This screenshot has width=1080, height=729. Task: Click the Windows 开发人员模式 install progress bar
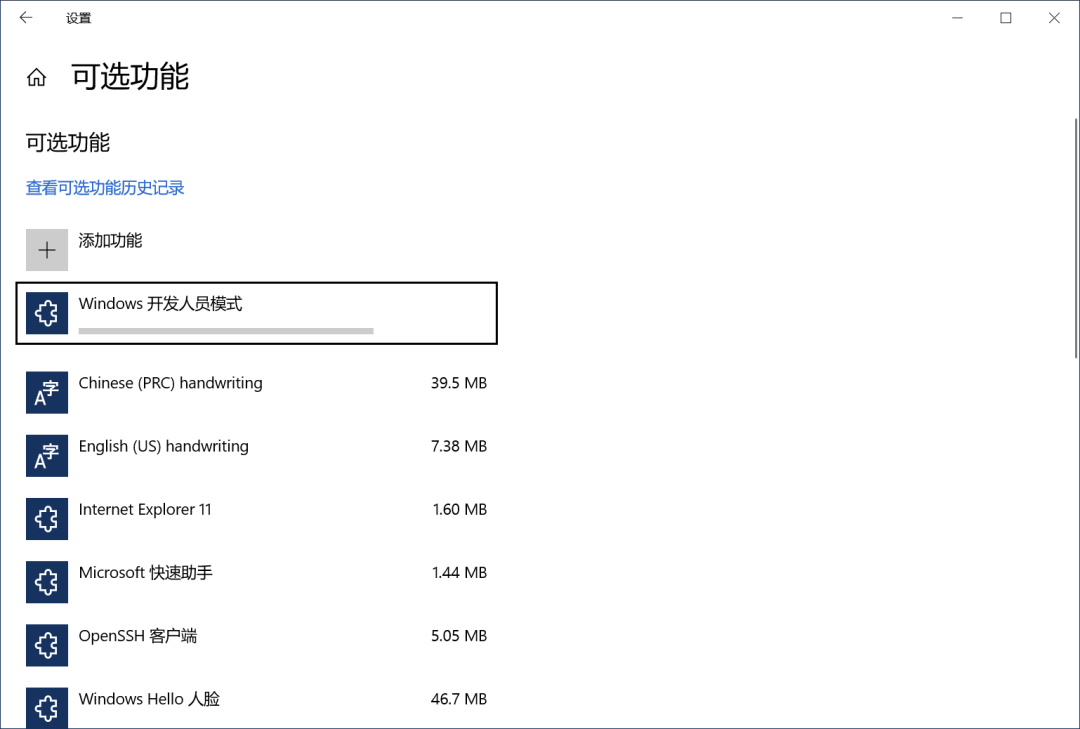(x=226, y=331)
